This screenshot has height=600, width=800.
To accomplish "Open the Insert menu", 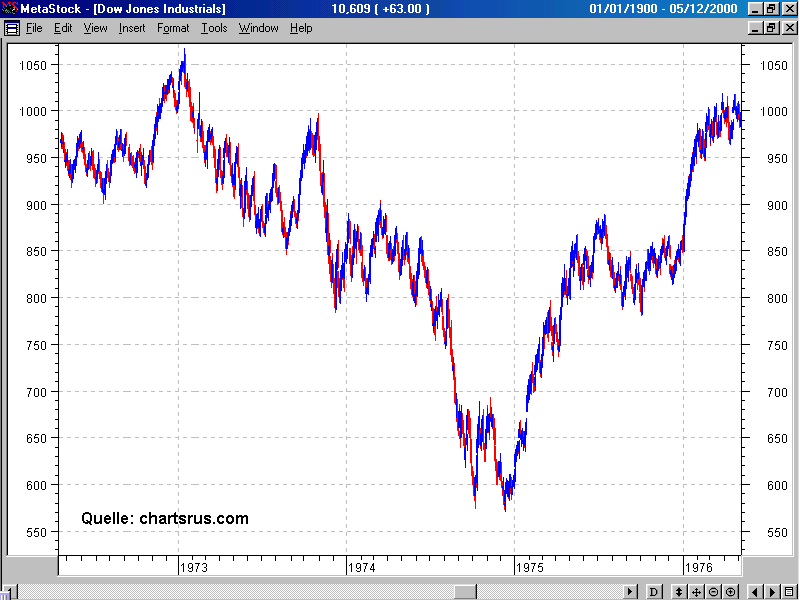I will coord(132,28).
